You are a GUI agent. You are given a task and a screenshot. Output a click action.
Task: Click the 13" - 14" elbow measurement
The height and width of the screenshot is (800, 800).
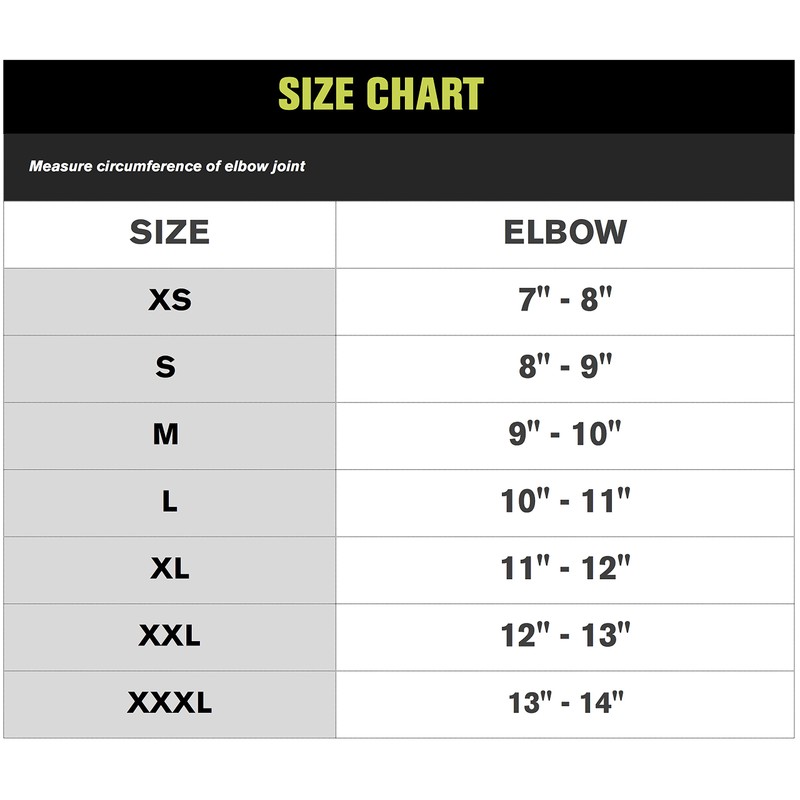pos(565,703)
